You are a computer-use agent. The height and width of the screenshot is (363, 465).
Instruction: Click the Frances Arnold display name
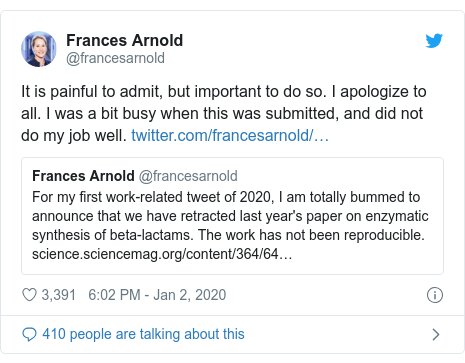point(124,40)
